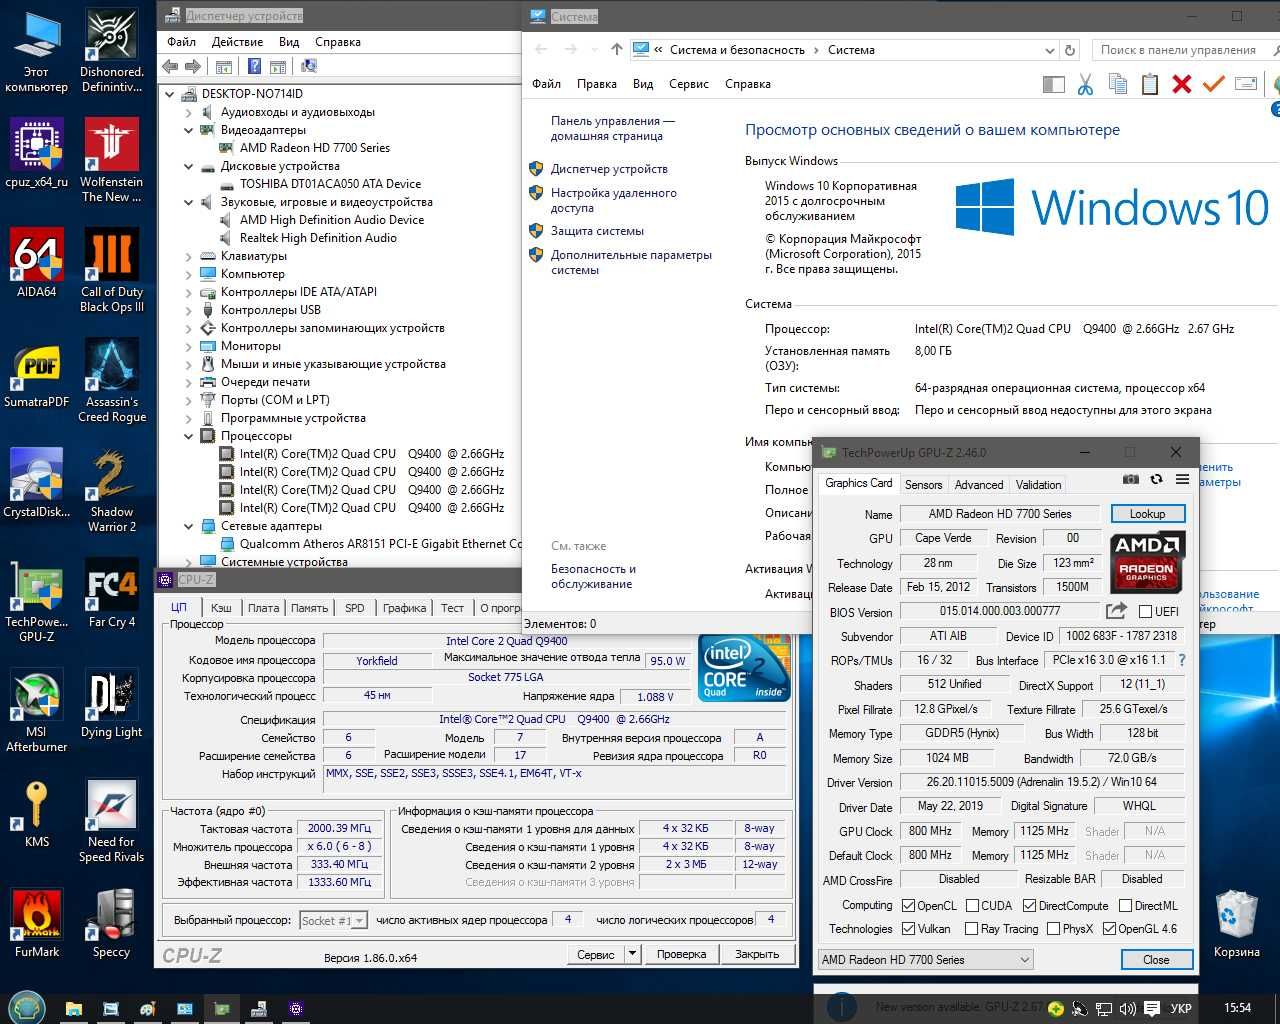Click the orange checkmark Properties icon

(1213, 84)
